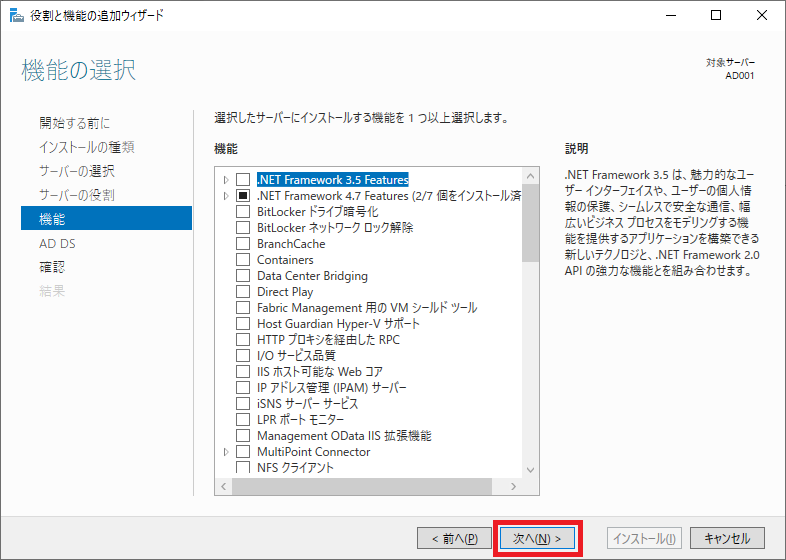Expand the .NET Framework 4.7 Features node
The image size is (786, 560).
pyautogui.click(x=226, y=196)
